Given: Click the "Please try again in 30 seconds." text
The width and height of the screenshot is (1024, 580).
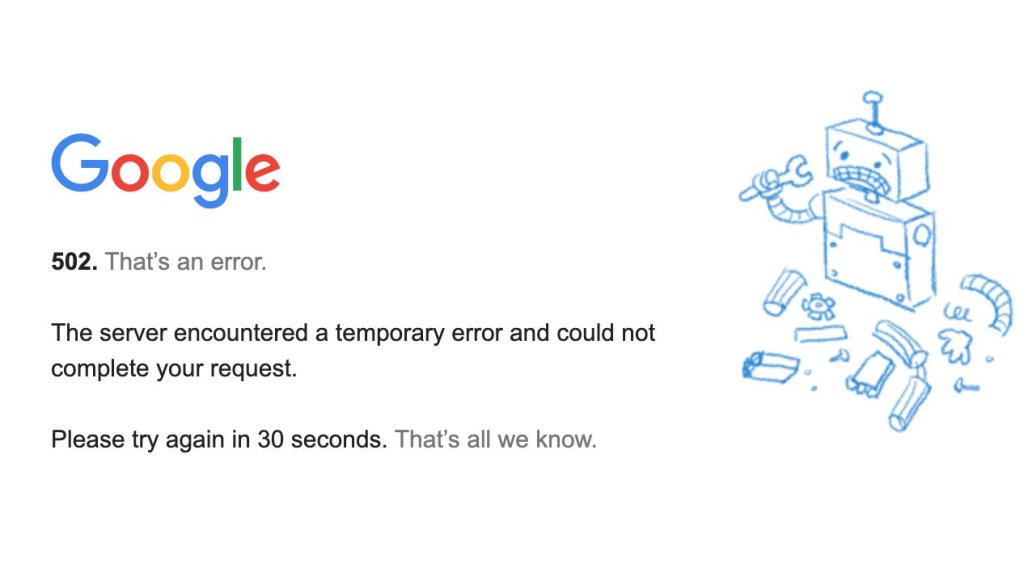Looking at the screenshot, I should [x=218, y=439].
